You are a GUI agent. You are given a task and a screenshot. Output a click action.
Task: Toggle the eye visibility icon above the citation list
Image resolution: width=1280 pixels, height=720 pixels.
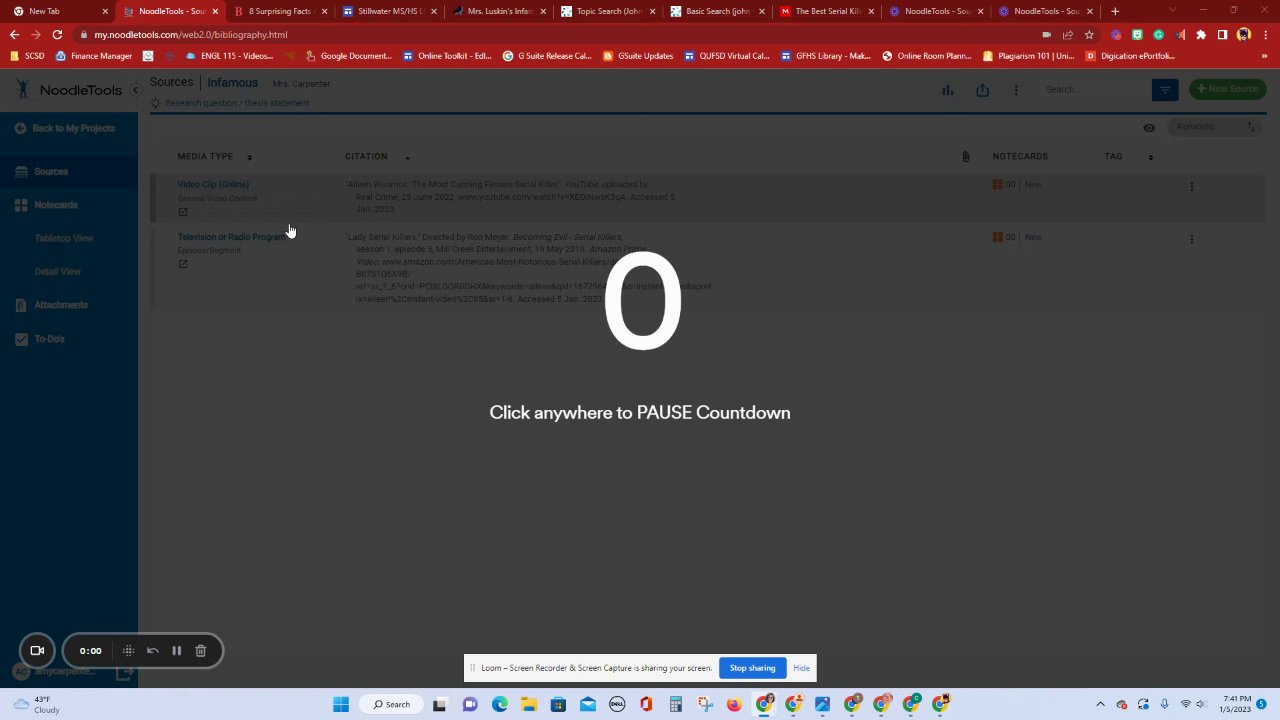(x=1149, y=128)
